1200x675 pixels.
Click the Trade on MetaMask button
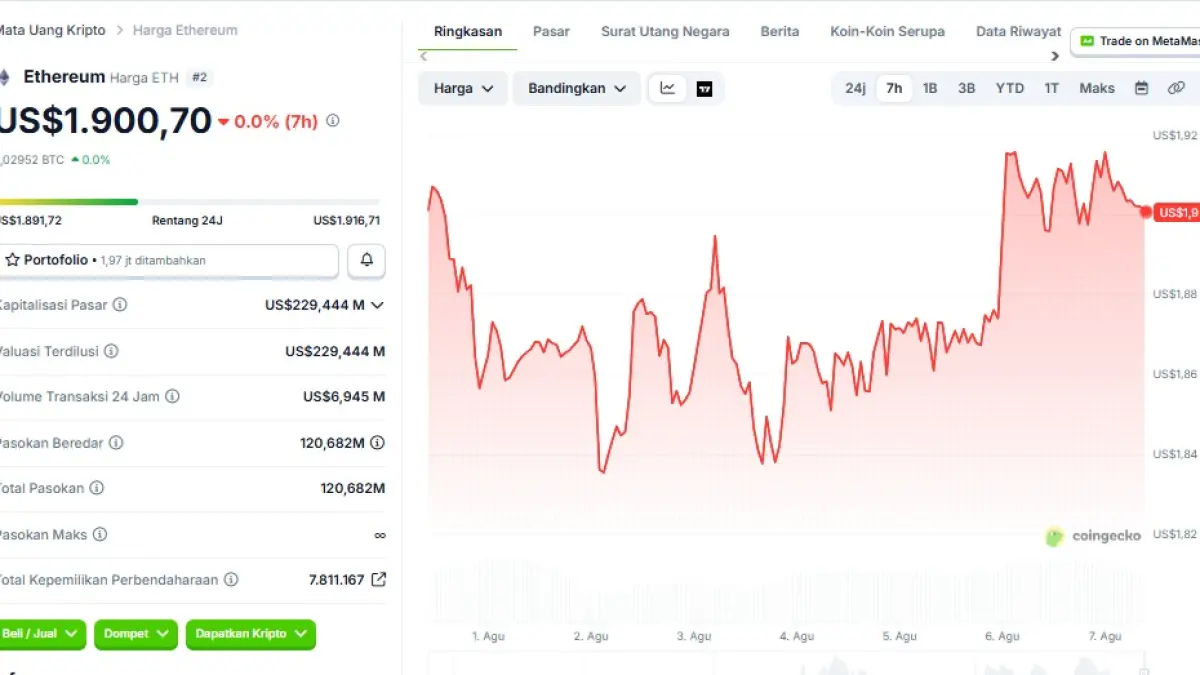[1136, 41]
